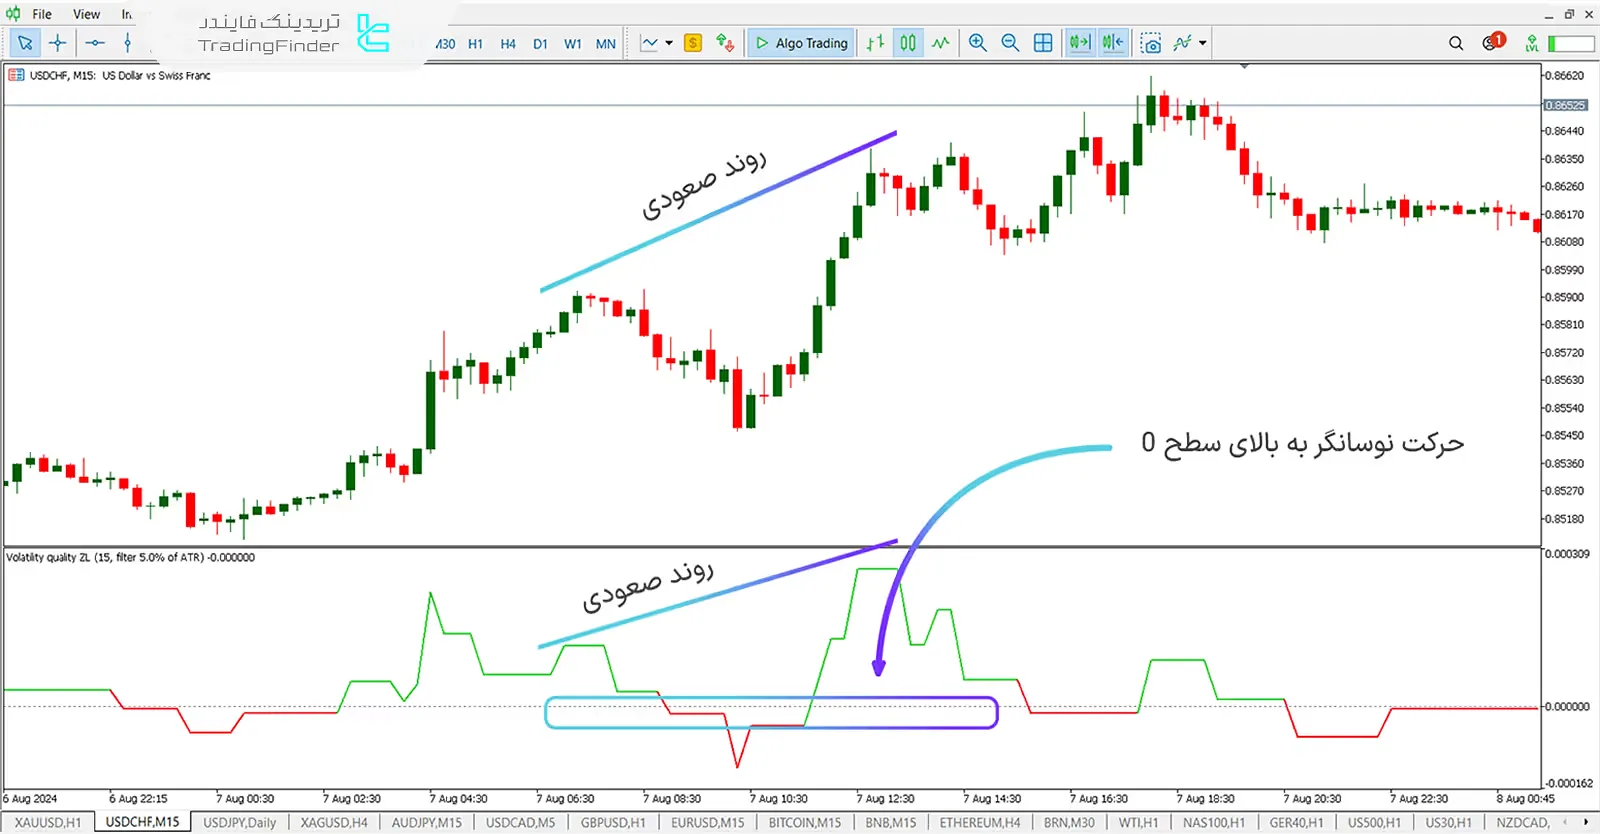Click the MetaTrader app icon

click(13, 14)
